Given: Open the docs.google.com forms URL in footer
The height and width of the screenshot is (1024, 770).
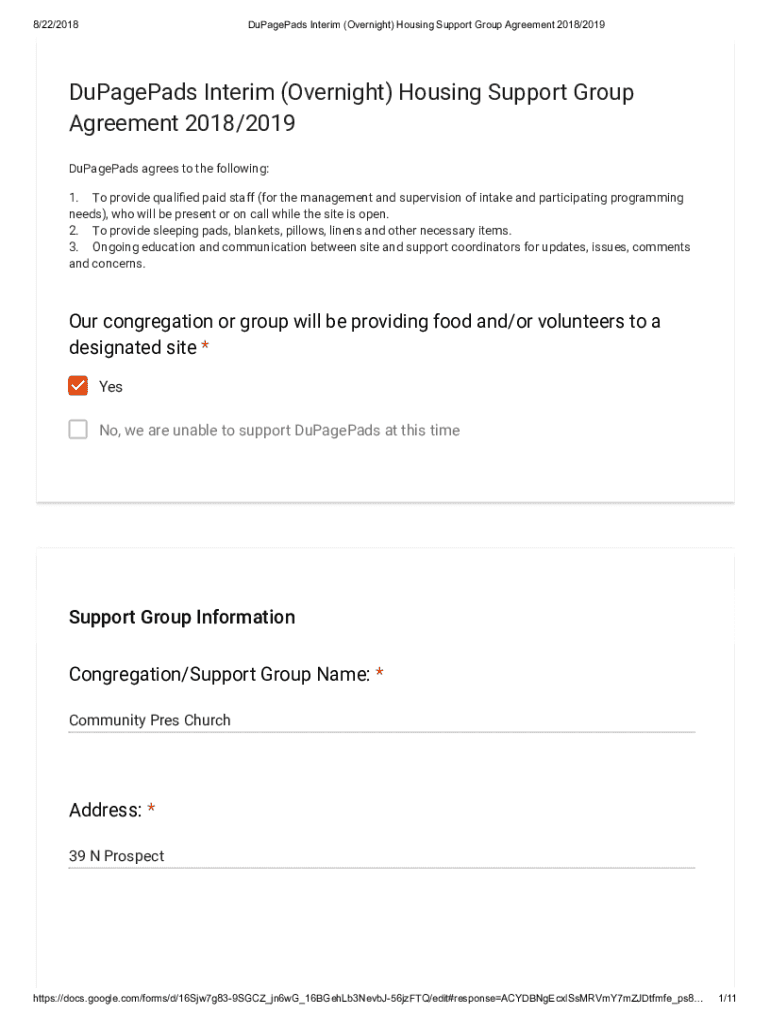Looking at the screenshot, I should (368, 999).
